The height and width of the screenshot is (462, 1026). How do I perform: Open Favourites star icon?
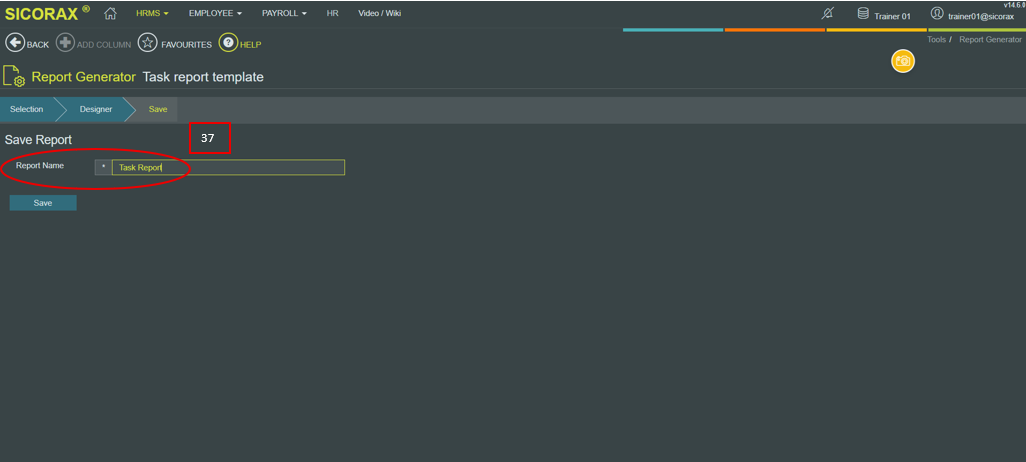(147, 43)
